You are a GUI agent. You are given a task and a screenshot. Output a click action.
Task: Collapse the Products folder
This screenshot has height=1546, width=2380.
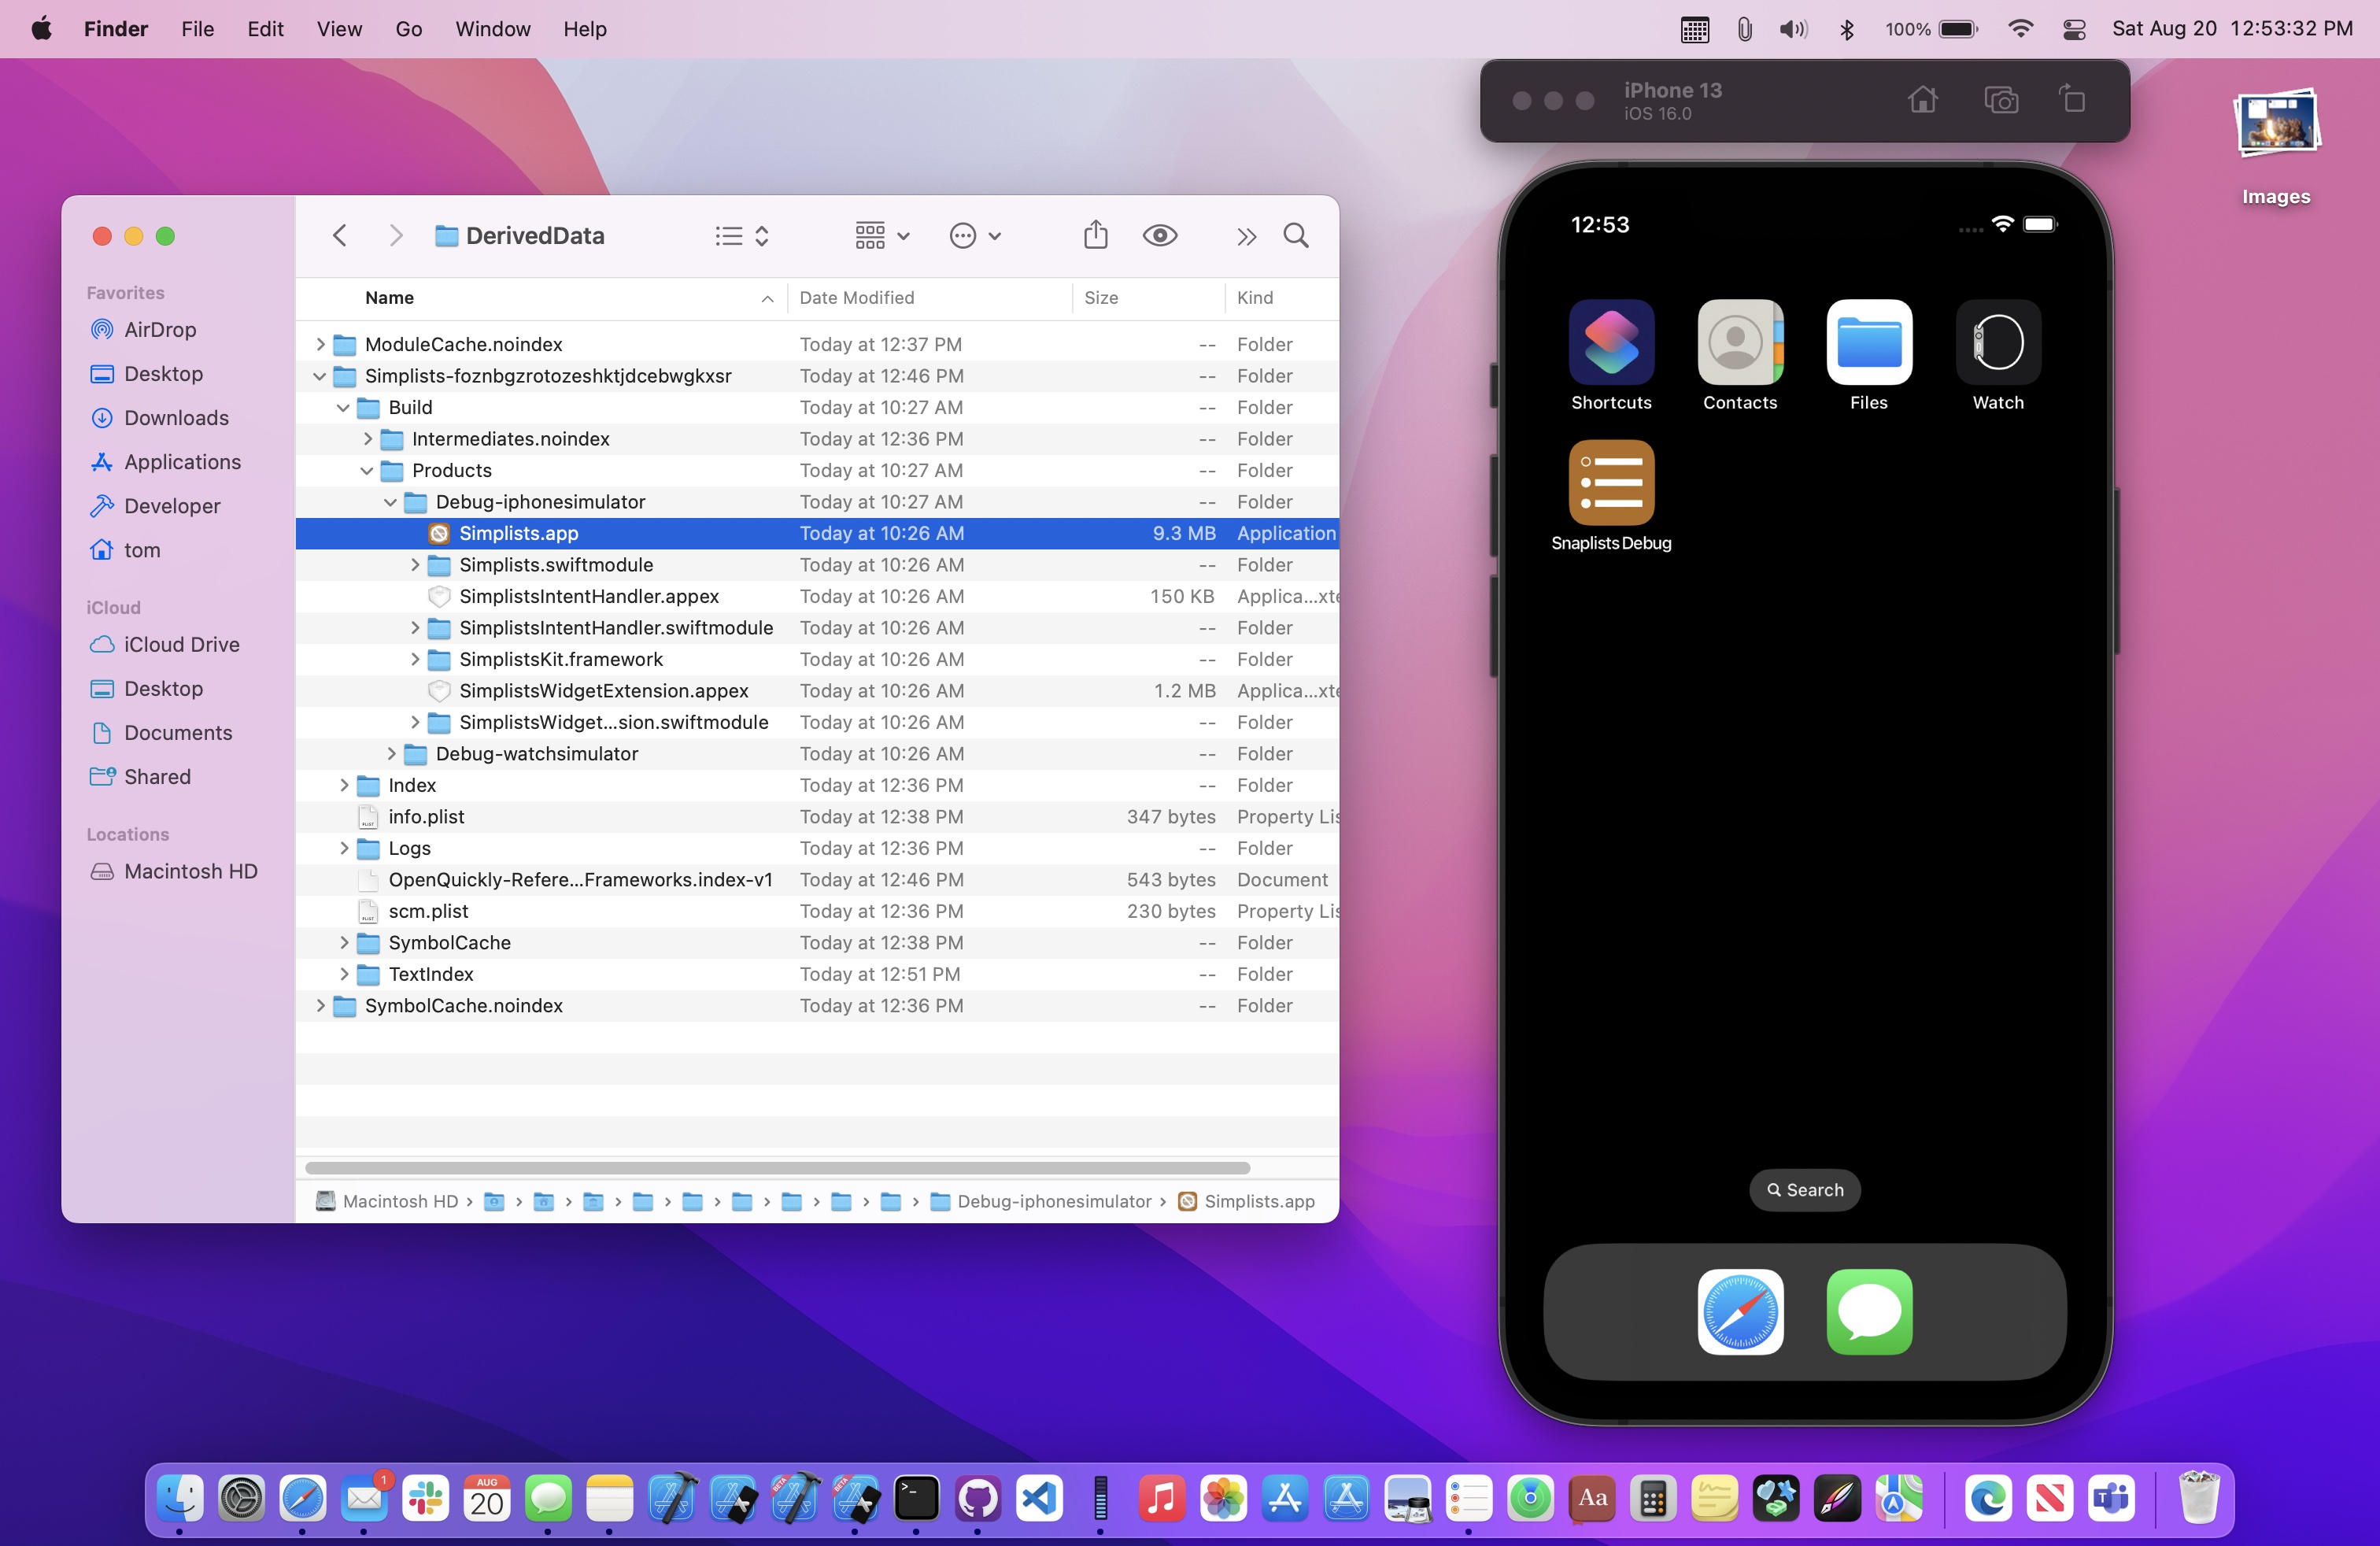[367, 471]
